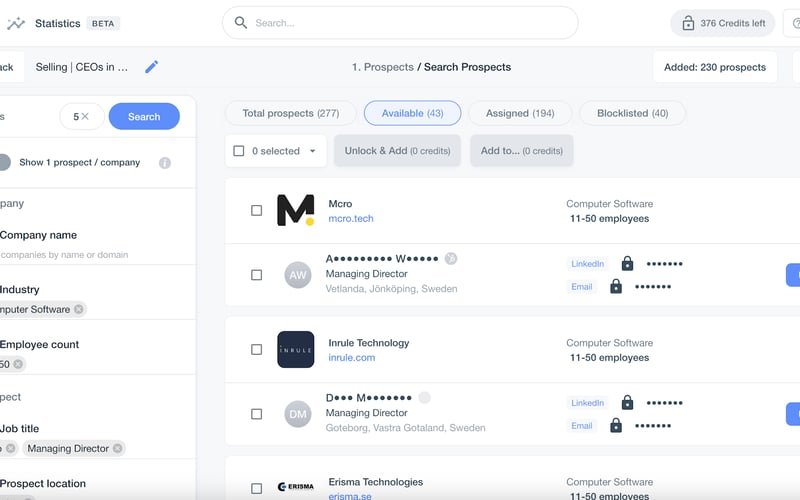Open the Statistics chart icon
The width and height of the screenshot is (800, 500).
point(16,23)
